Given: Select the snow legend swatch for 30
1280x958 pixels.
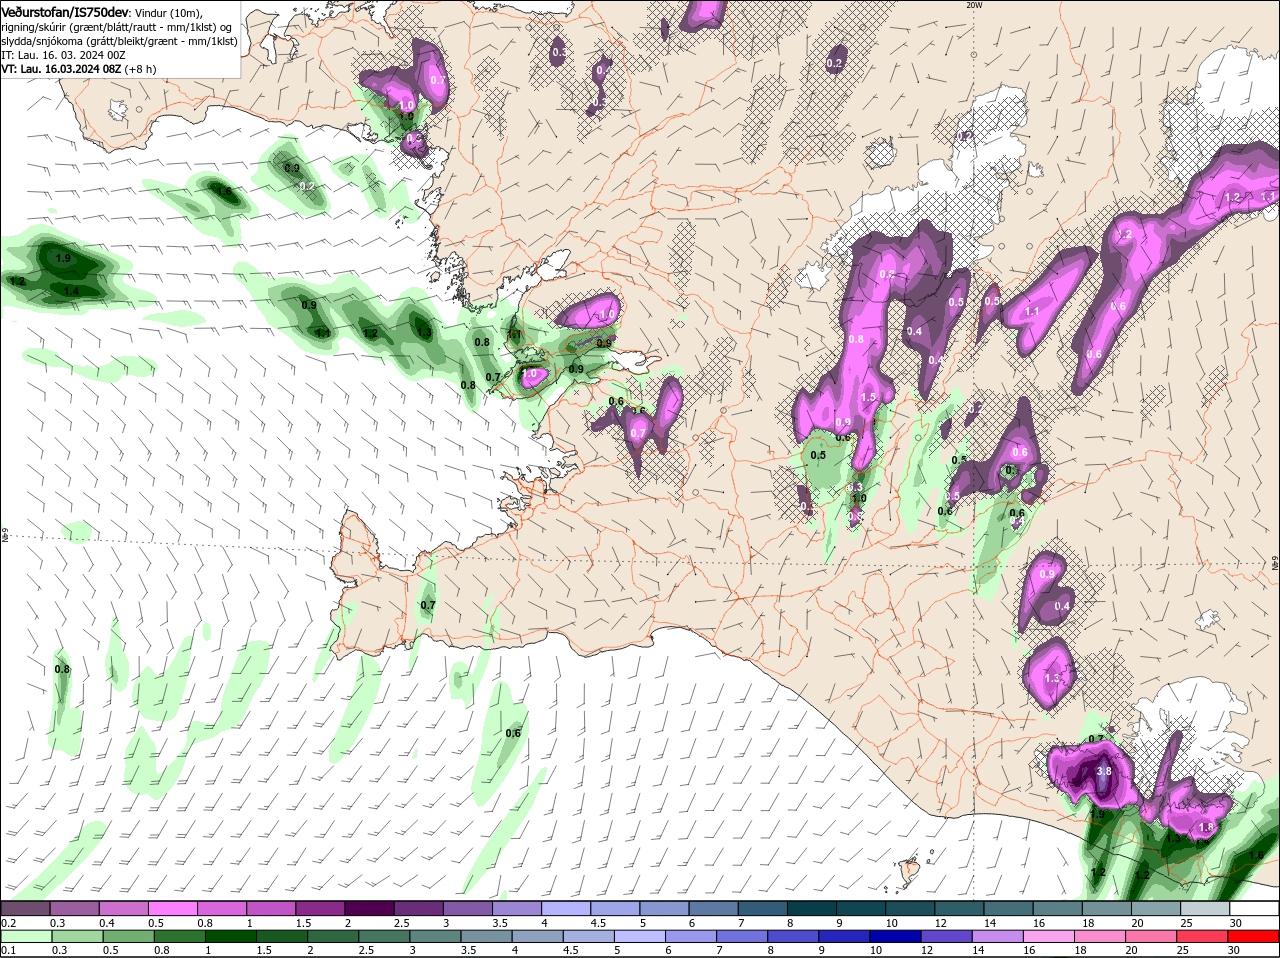Looking at the screenshot, I should [1255, 908].
